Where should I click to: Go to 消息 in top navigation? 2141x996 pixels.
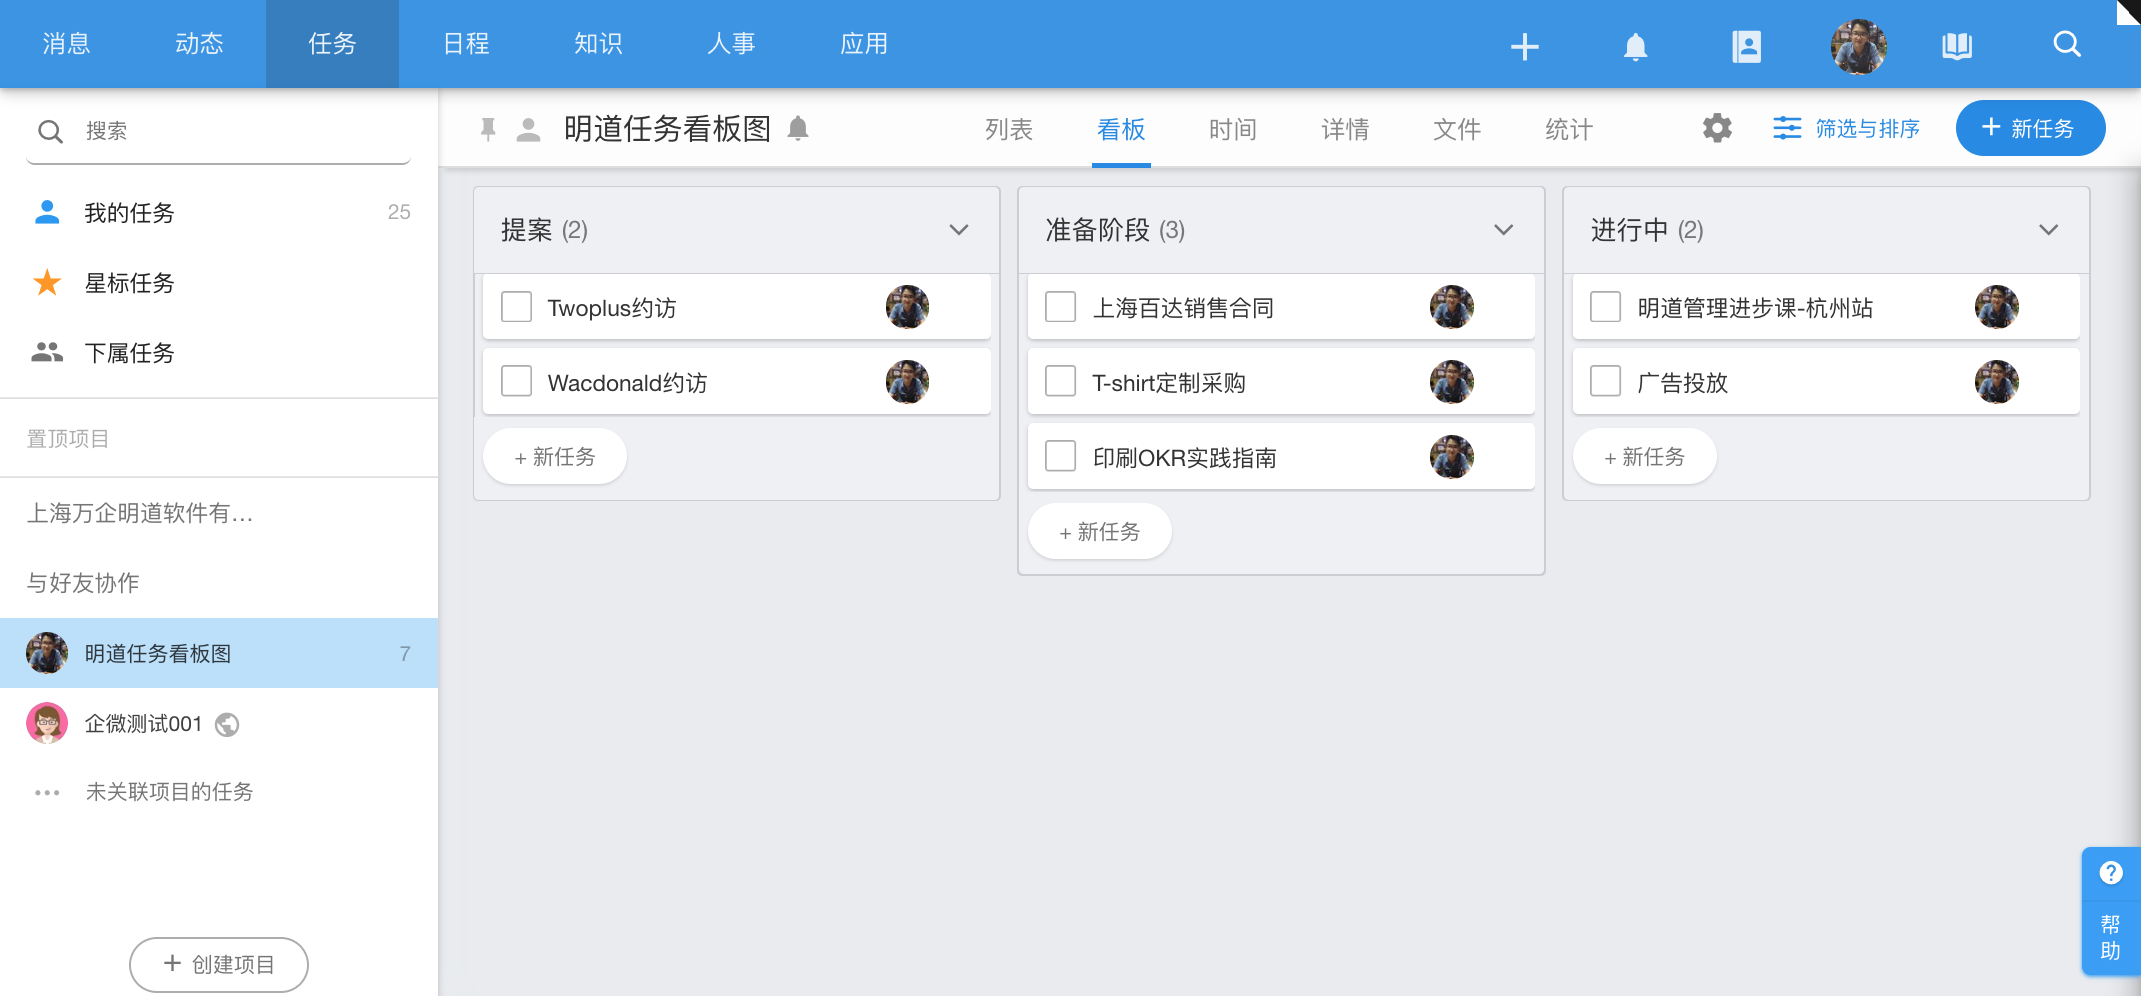pyautogui.click(x=67, y=44)
